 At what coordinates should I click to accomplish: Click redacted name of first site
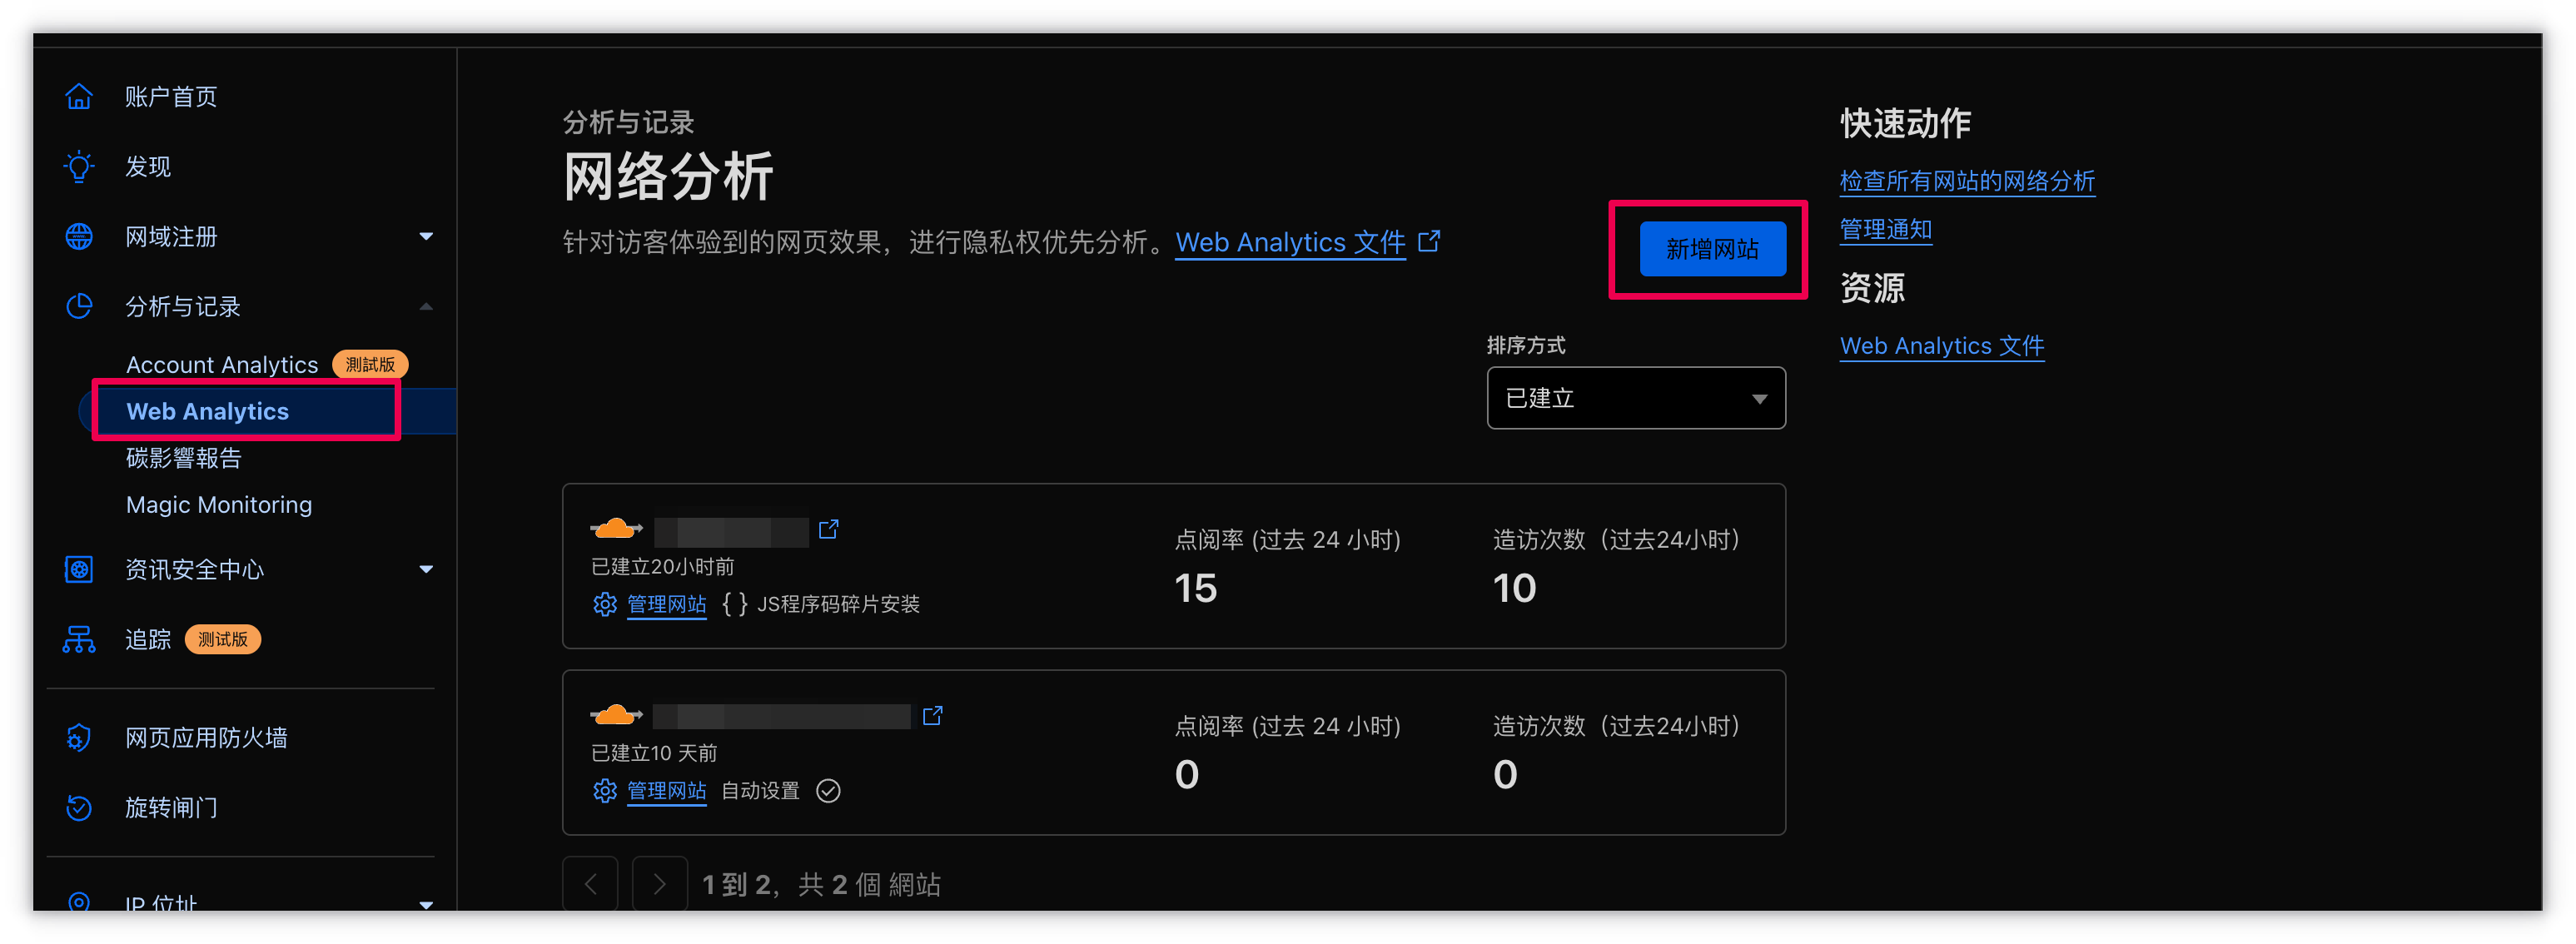(x=731, y=532)
